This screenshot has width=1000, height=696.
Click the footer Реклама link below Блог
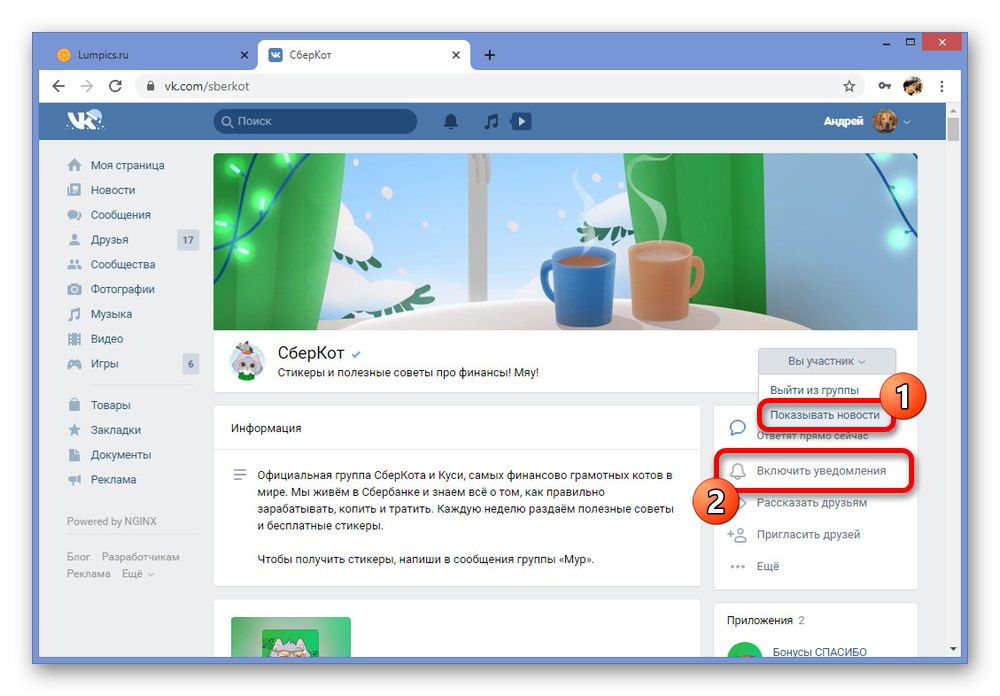pyautogui.click(x=89, y=574)
